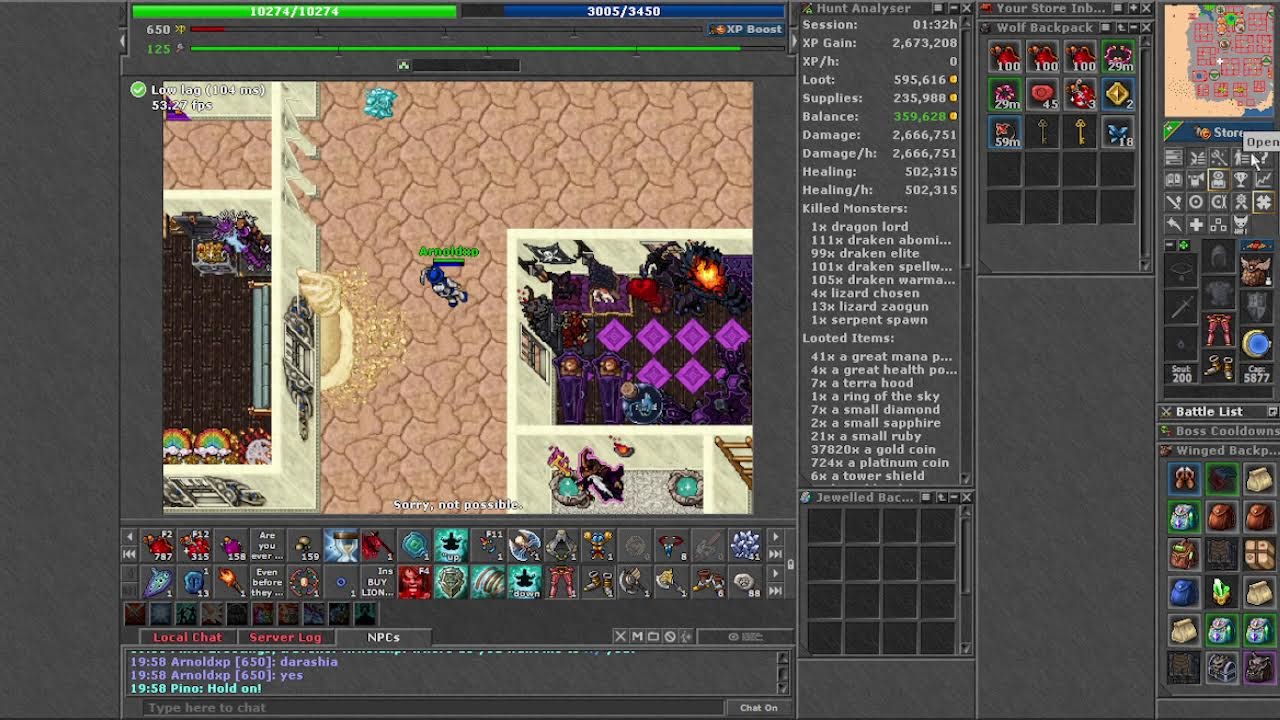Click the XP Boost button
Screen dimensions: 1280x720
tap(746, 29)
